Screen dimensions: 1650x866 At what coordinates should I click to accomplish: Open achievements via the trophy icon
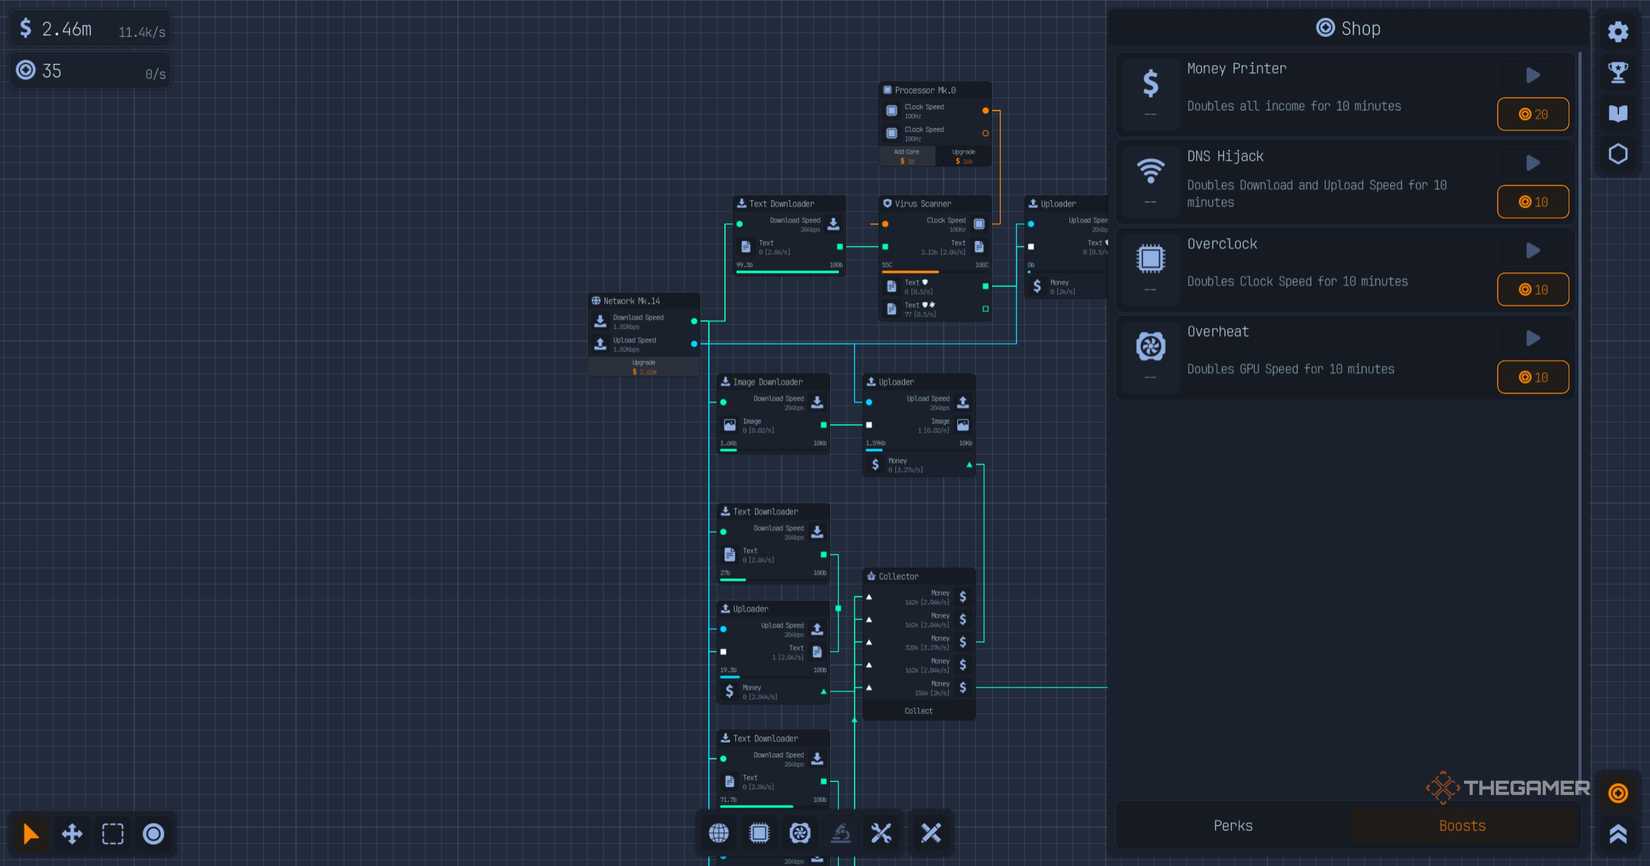pyautogui.click(x=1618, y=72)
